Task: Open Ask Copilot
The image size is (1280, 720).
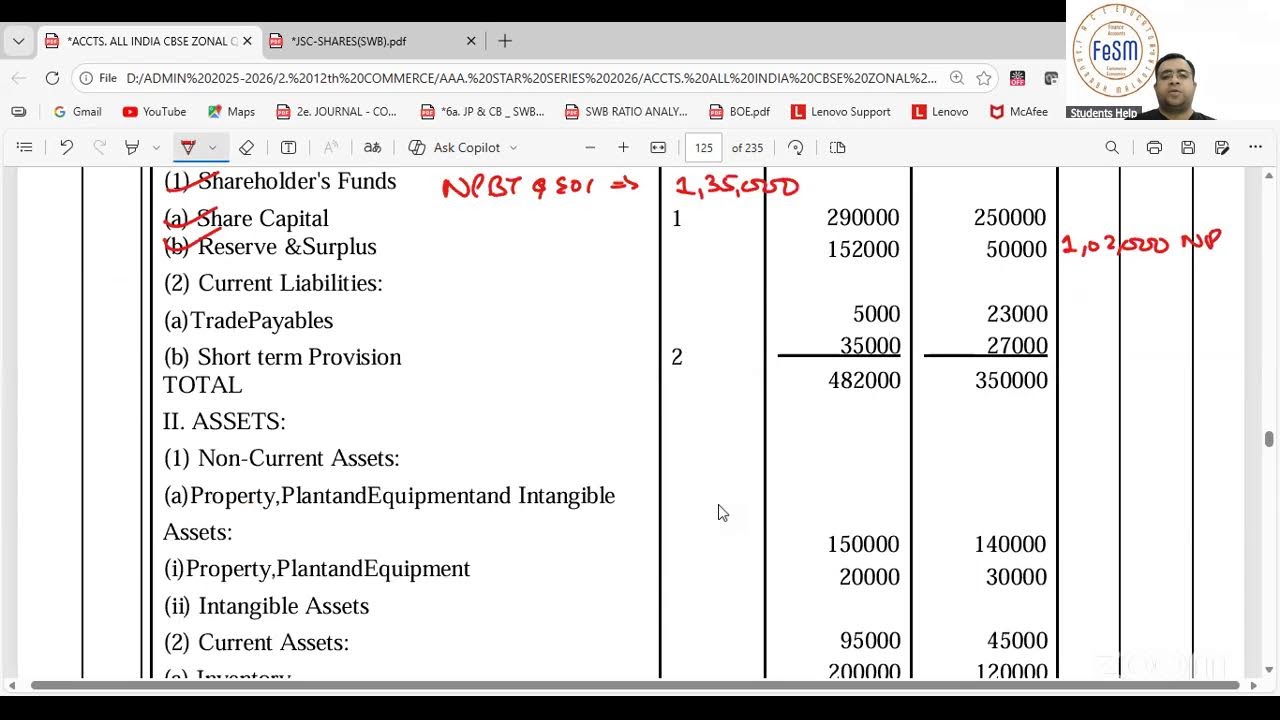Action: tap(455, 147)
